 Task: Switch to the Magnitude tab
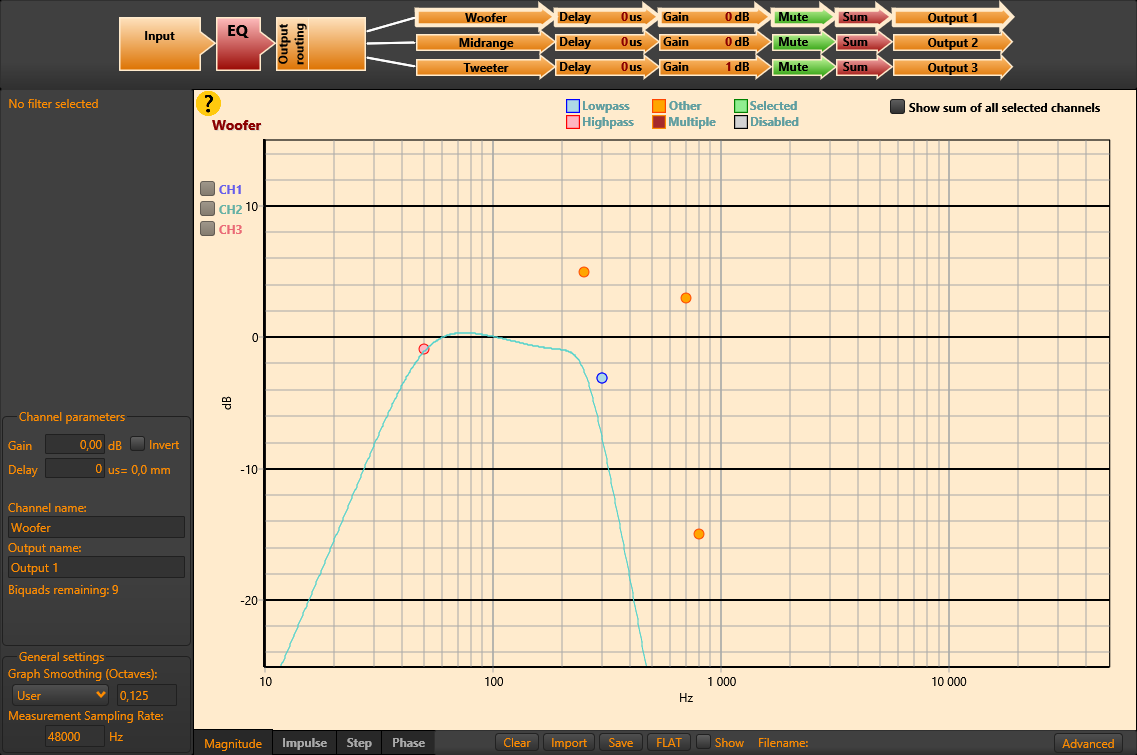coord(233,743)
